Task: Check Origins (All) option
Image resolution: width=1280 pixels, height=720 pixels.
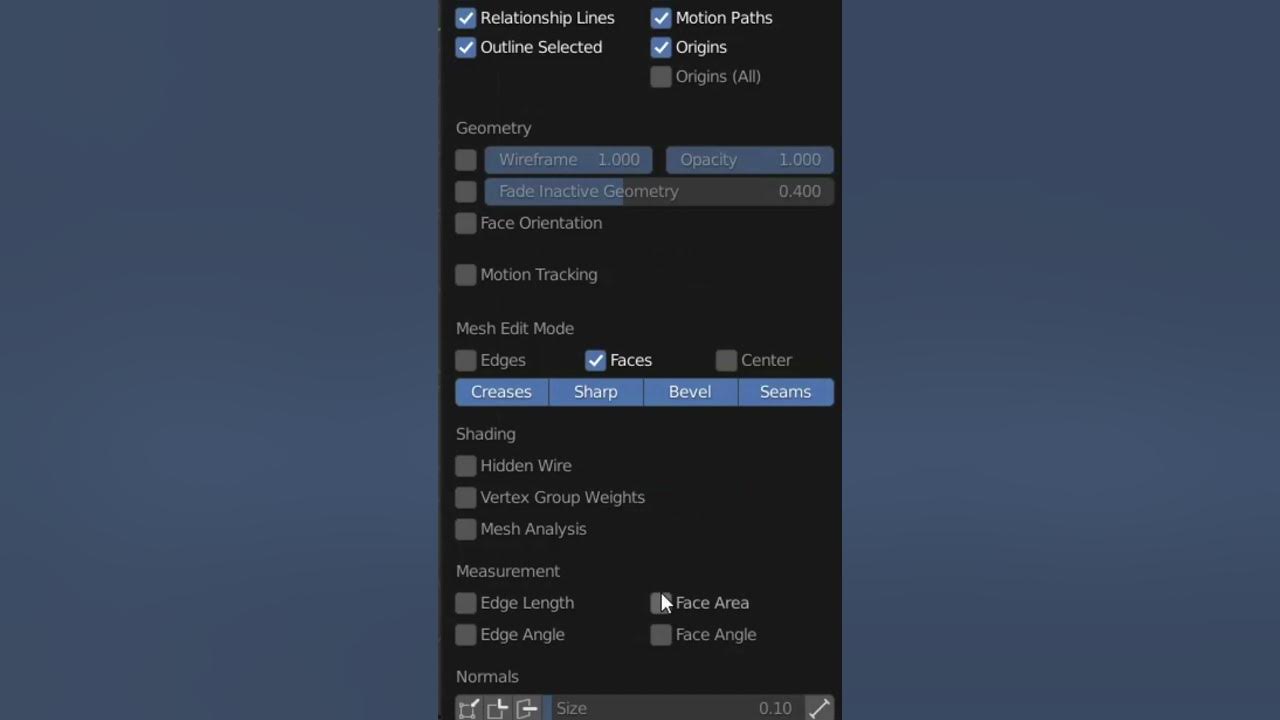Action: coord(661,77)
